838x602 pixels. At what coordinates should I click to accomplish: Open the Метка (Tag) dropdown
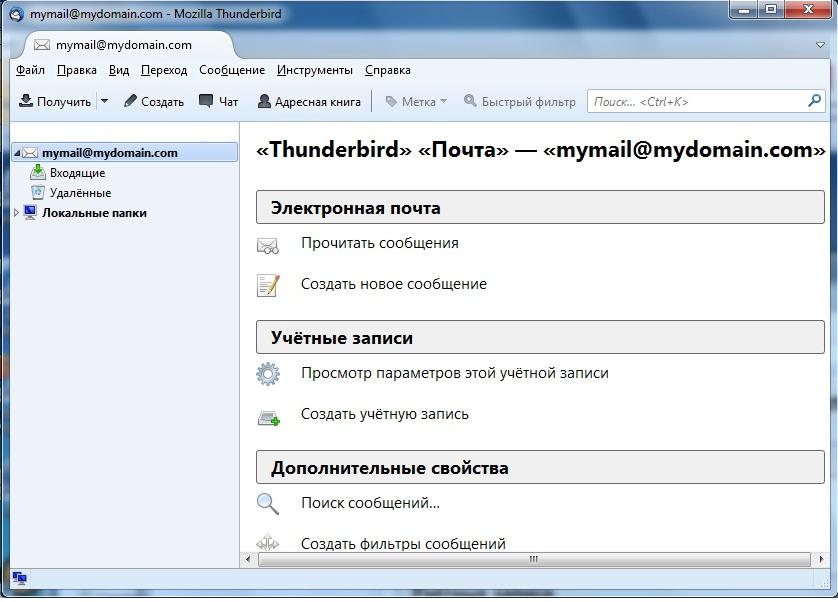point(417,101)
